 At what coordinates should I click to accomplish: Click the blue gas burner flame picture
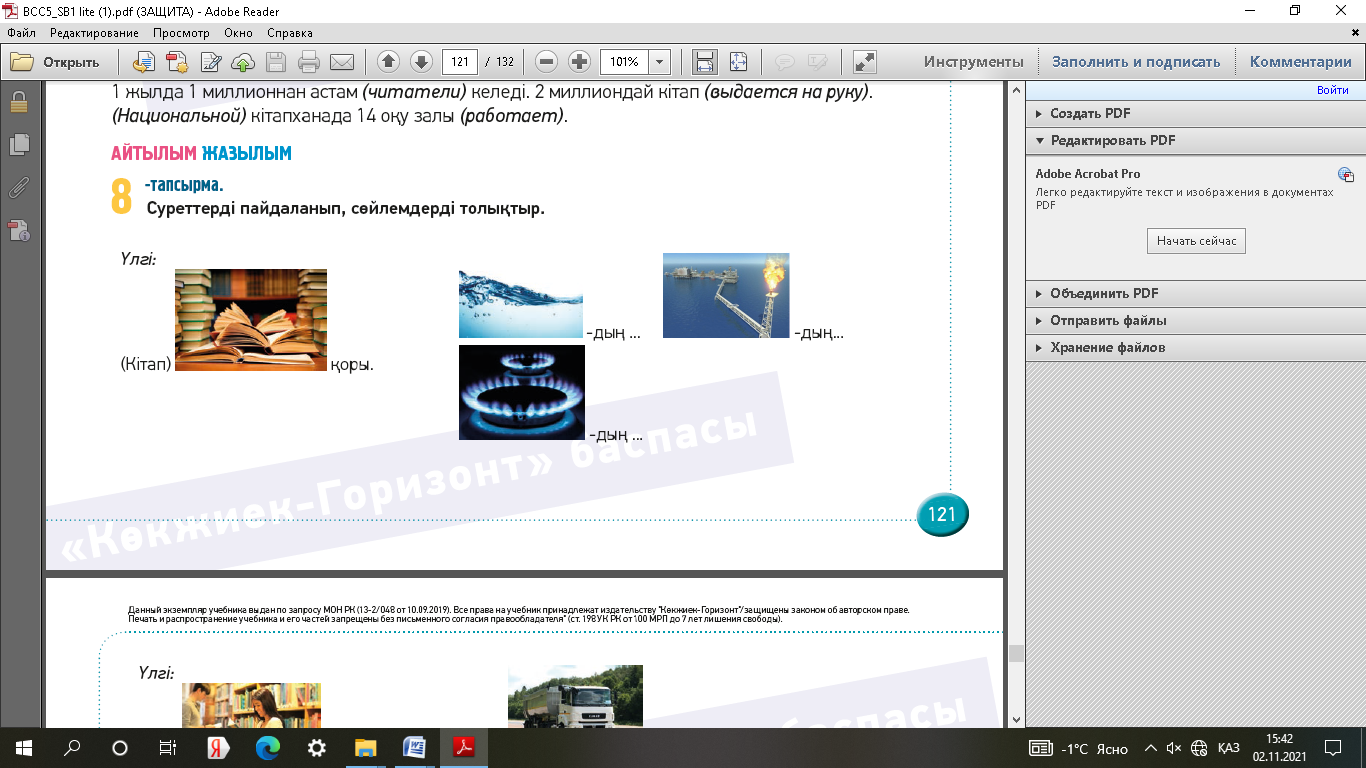coord(522,393)
